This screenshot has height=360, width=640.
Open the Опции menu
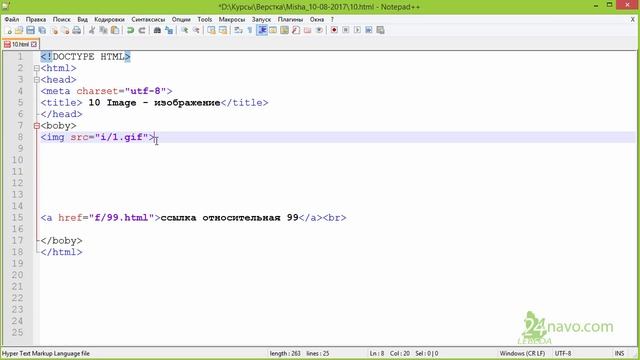click(181, 19)
